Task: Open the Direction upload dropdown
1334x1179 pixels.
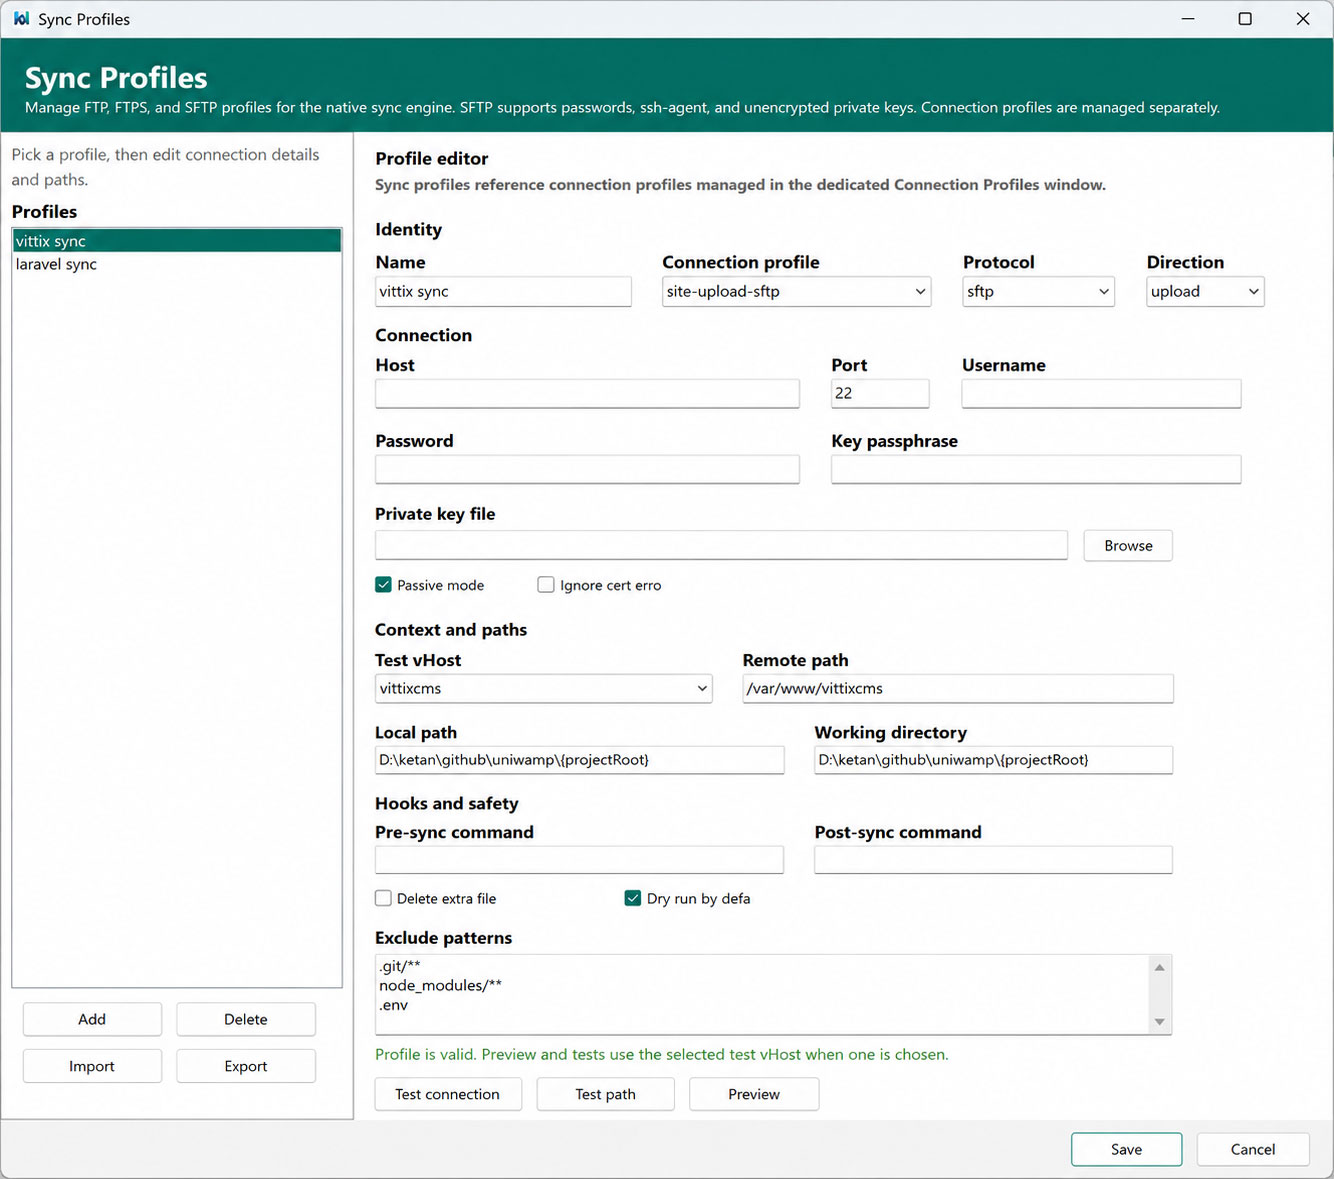Action: pyautogui.click(x=1205, y=292)
